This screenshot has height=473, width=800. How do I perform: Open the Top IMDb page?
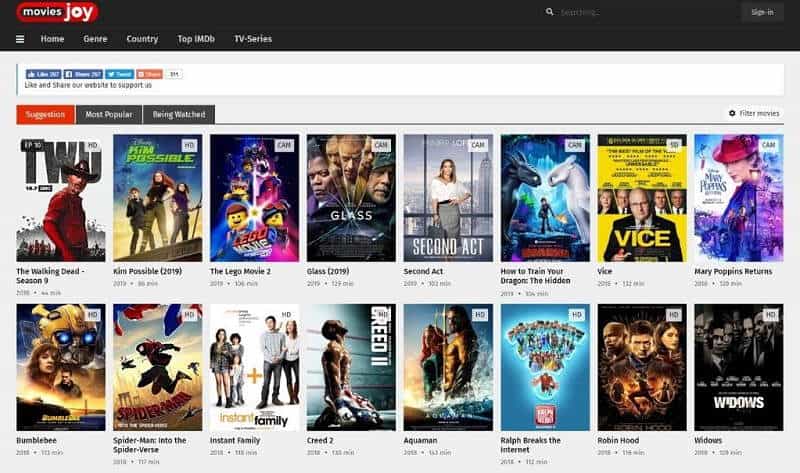click(196, 39)
